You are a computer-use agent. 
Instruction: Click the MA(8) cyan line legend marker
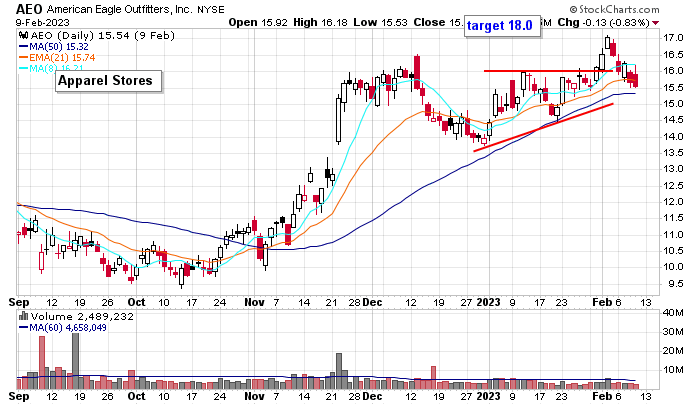coord(23,68)
